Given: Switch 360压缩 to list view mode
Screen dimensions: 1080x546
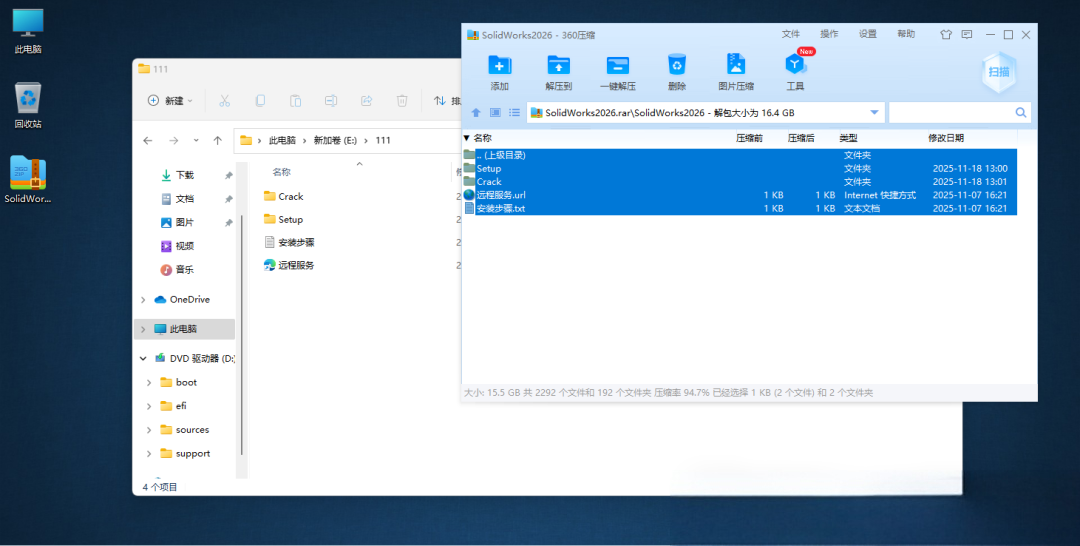Looking at the screenshot, I should coord(515,113).
